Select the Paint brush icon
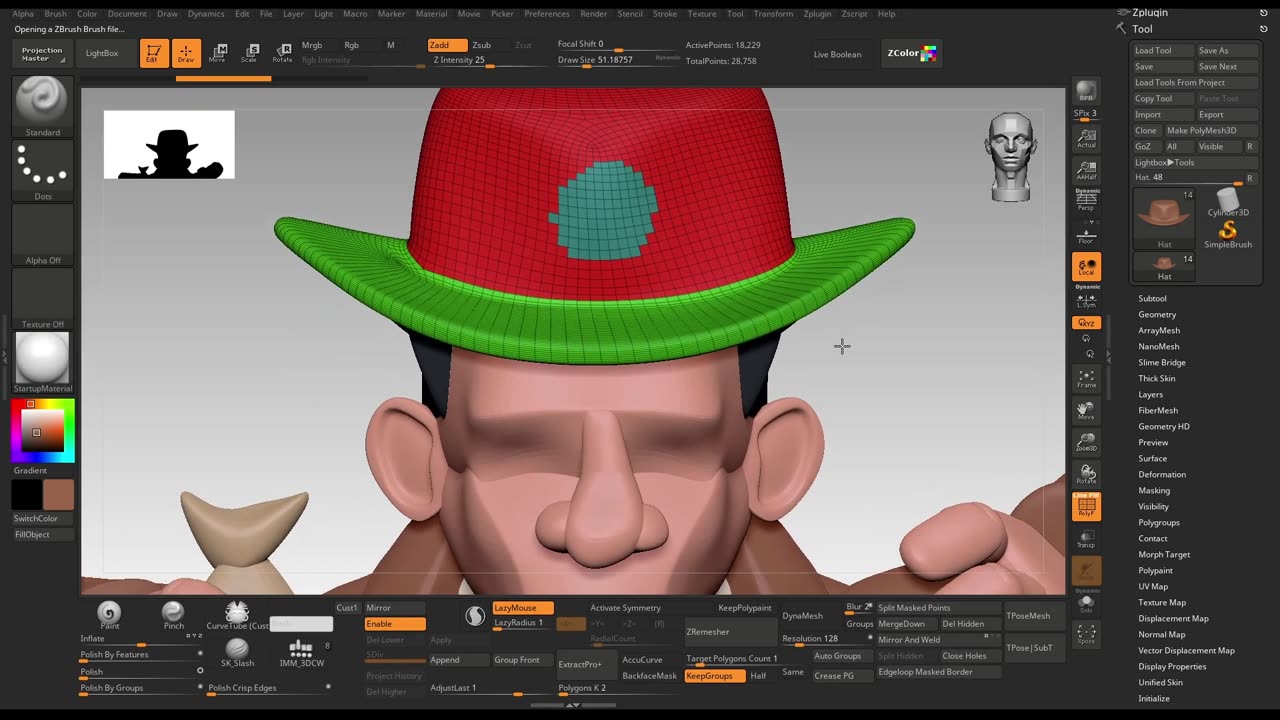This screenshot has height=720, width=1280. point(109,616)
